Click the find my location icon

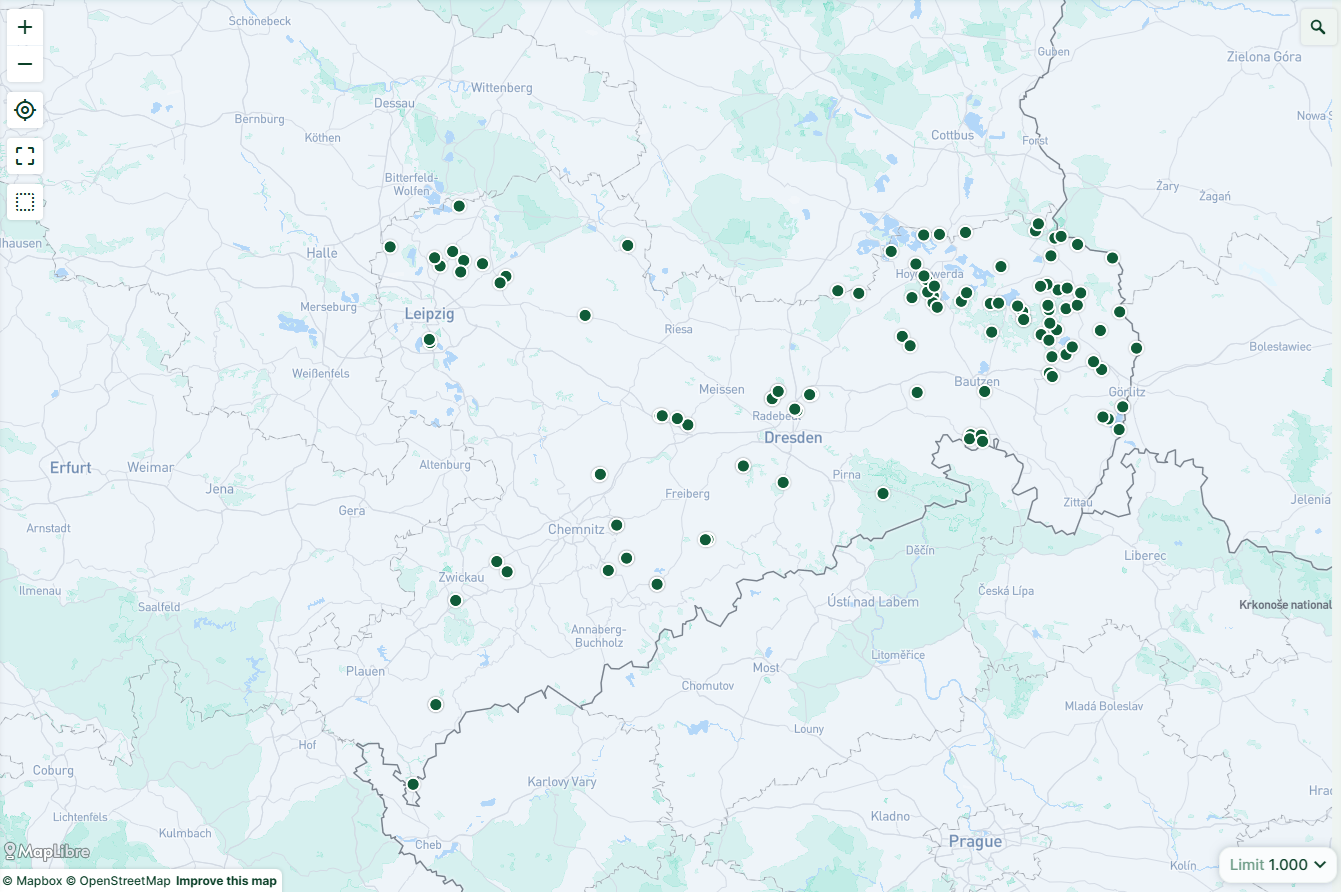pos(25,110)
